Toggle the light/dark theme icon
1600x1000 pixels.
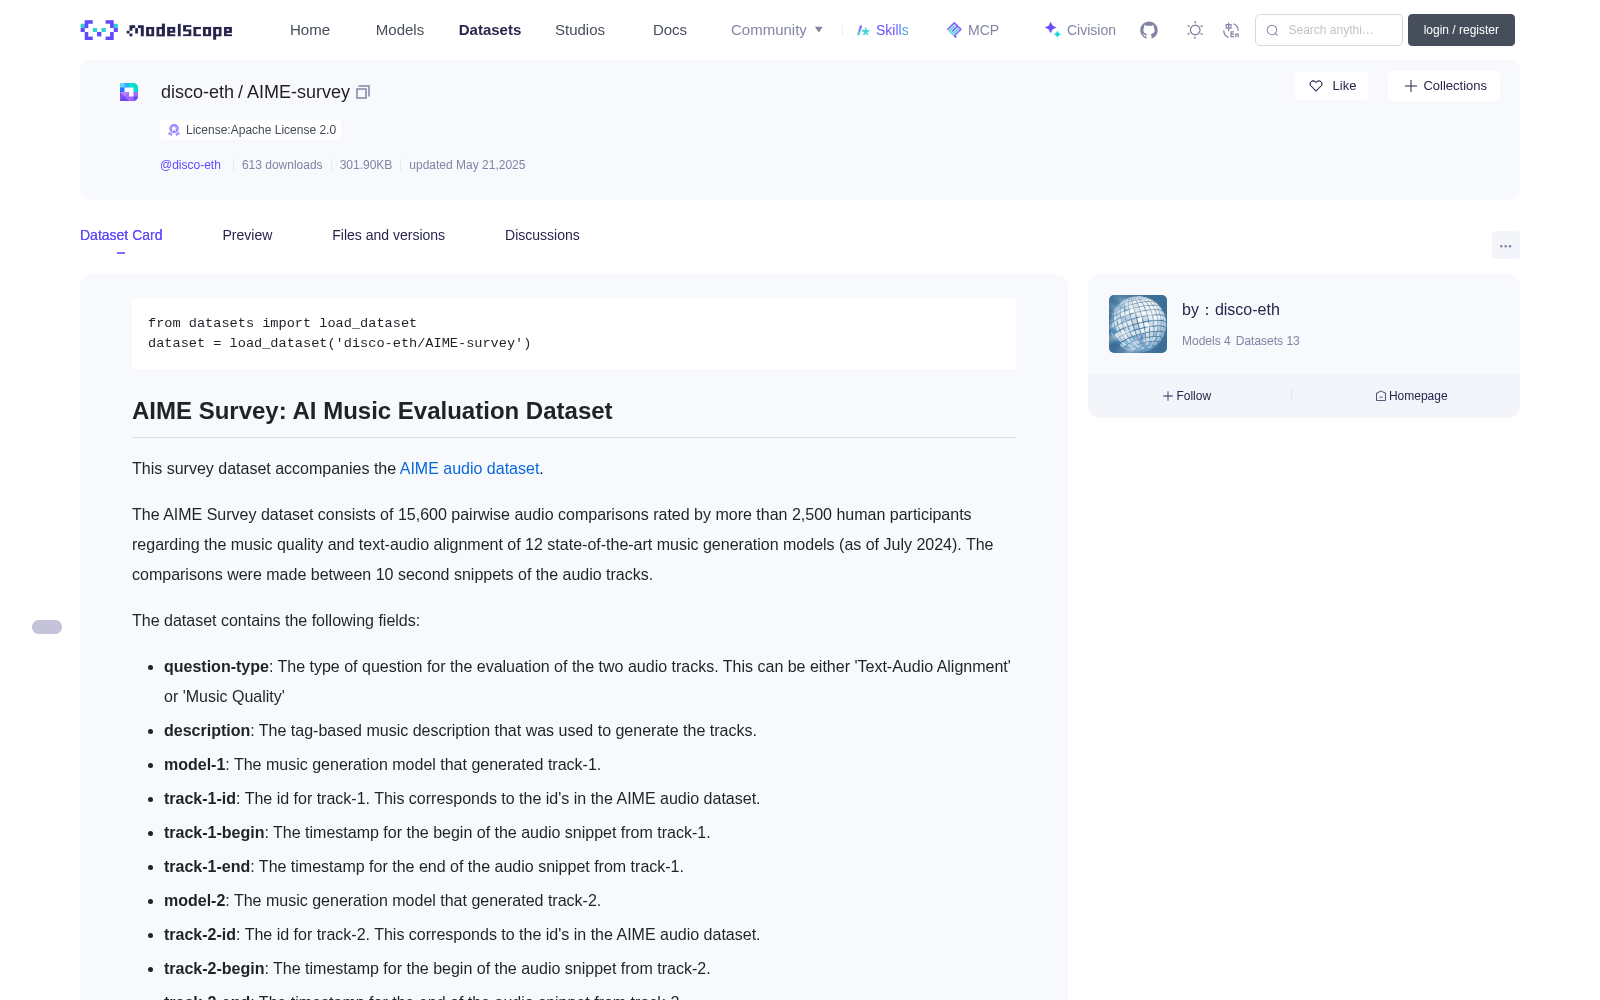[x=1195, y=30]
